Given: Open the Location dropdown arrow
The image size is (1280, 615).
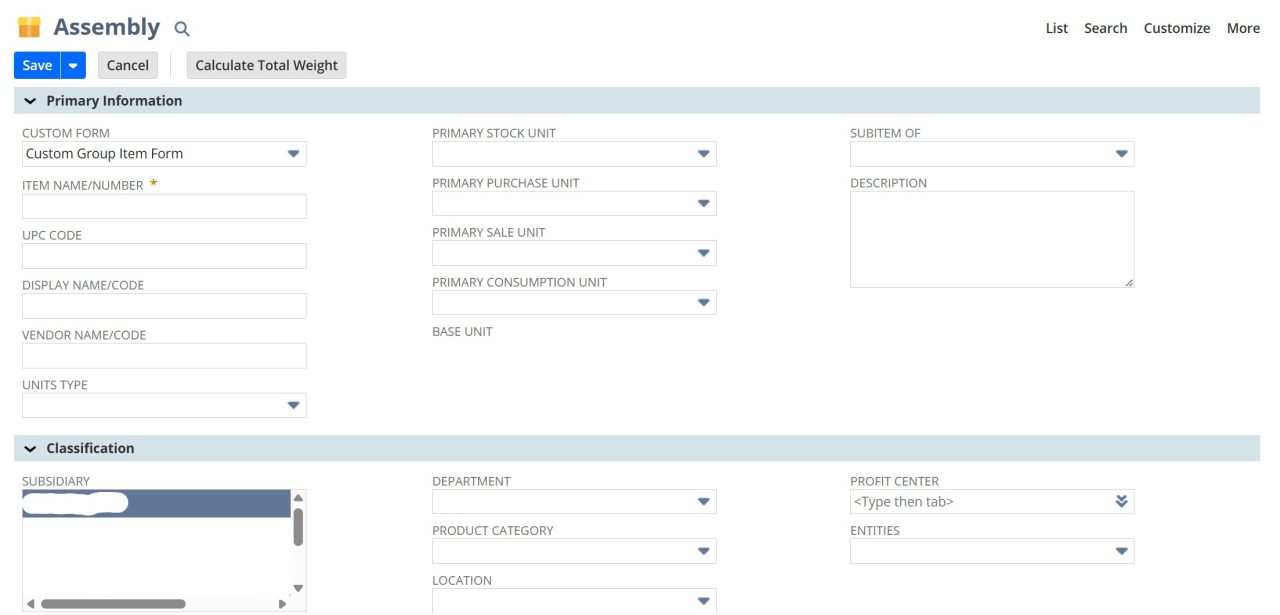Looking at the screenshot, I should point(704,600).
